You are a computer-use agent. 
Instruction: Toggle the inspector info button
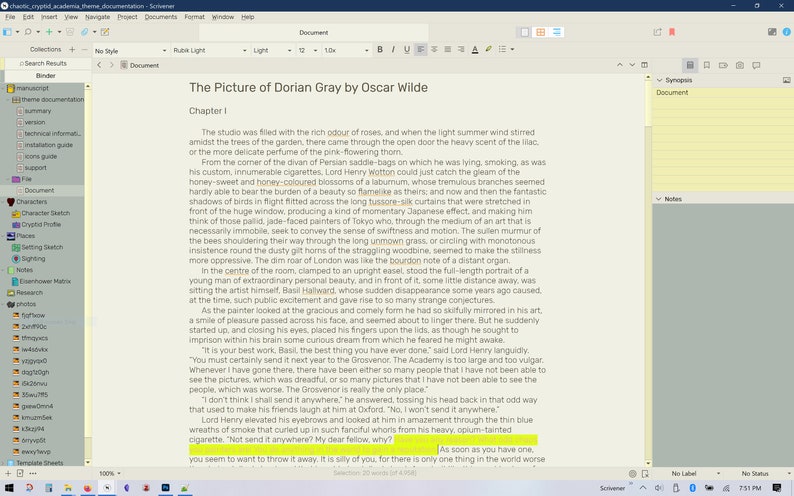click(786, 32)
